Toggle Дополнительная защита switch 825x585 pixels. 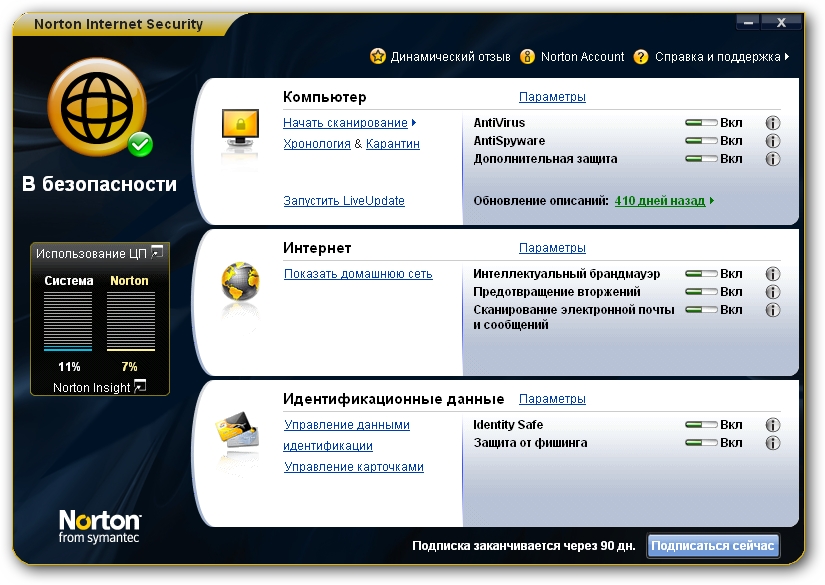pos(701,159)
